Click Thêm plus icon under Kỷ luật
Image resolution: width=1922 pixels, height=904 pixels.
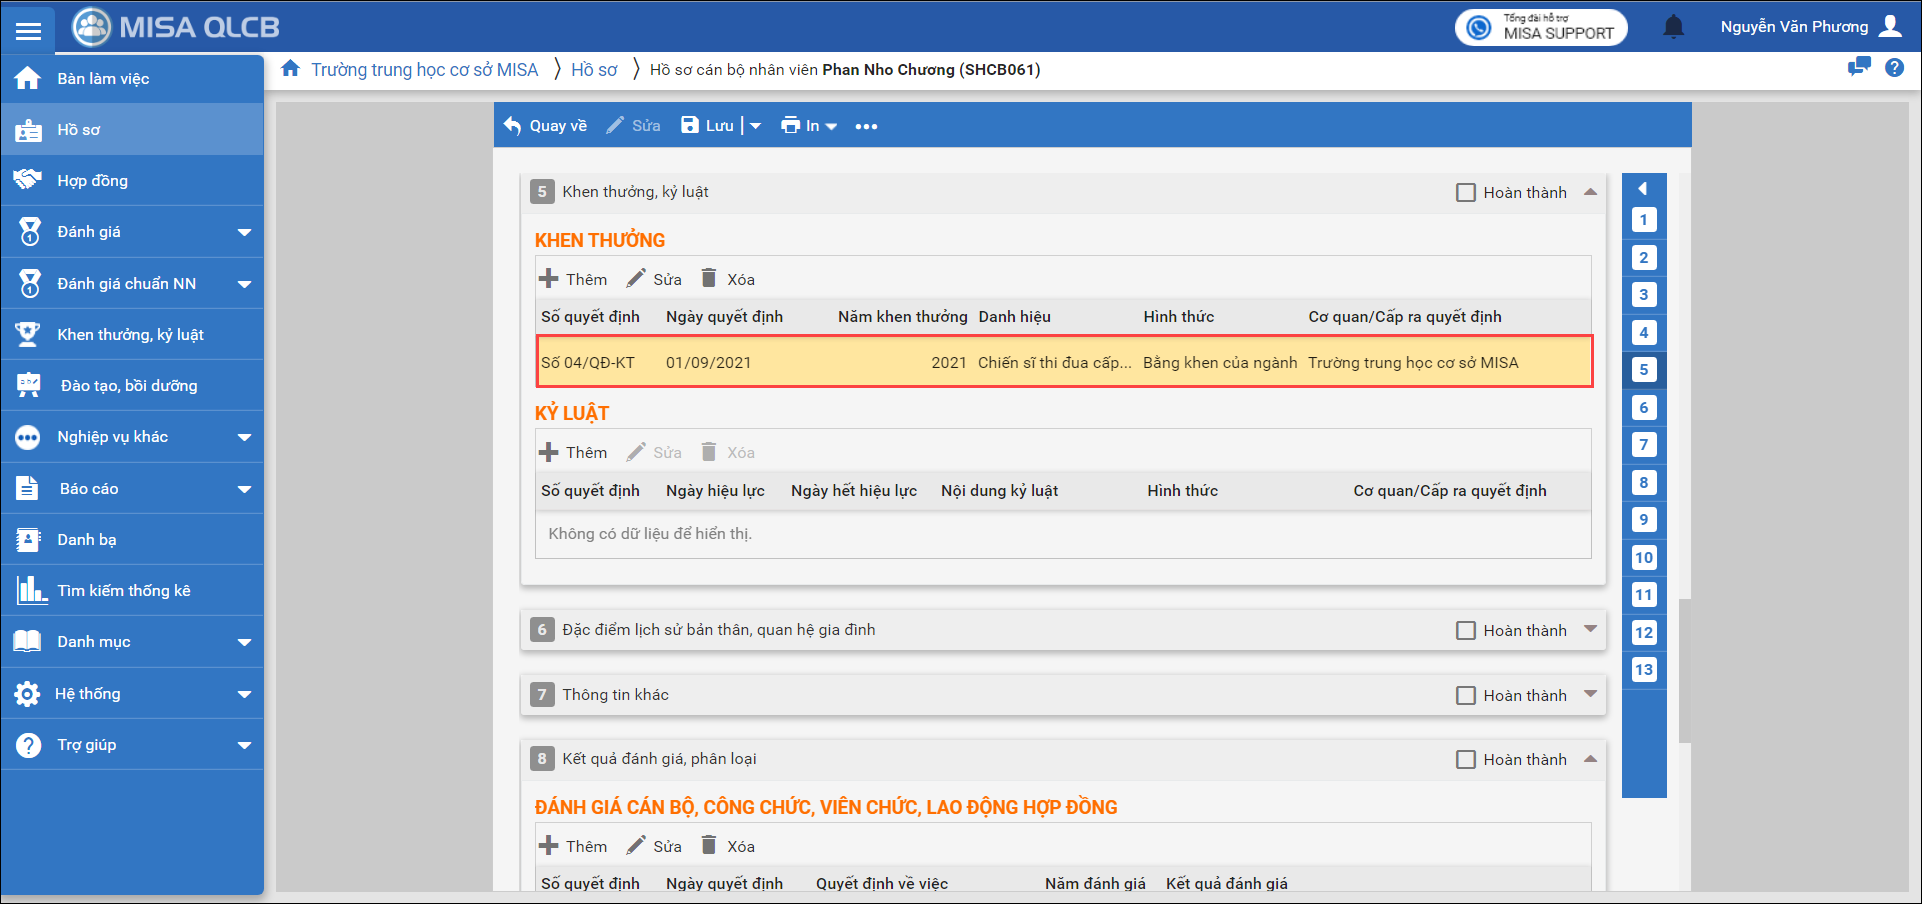[549, 452]
